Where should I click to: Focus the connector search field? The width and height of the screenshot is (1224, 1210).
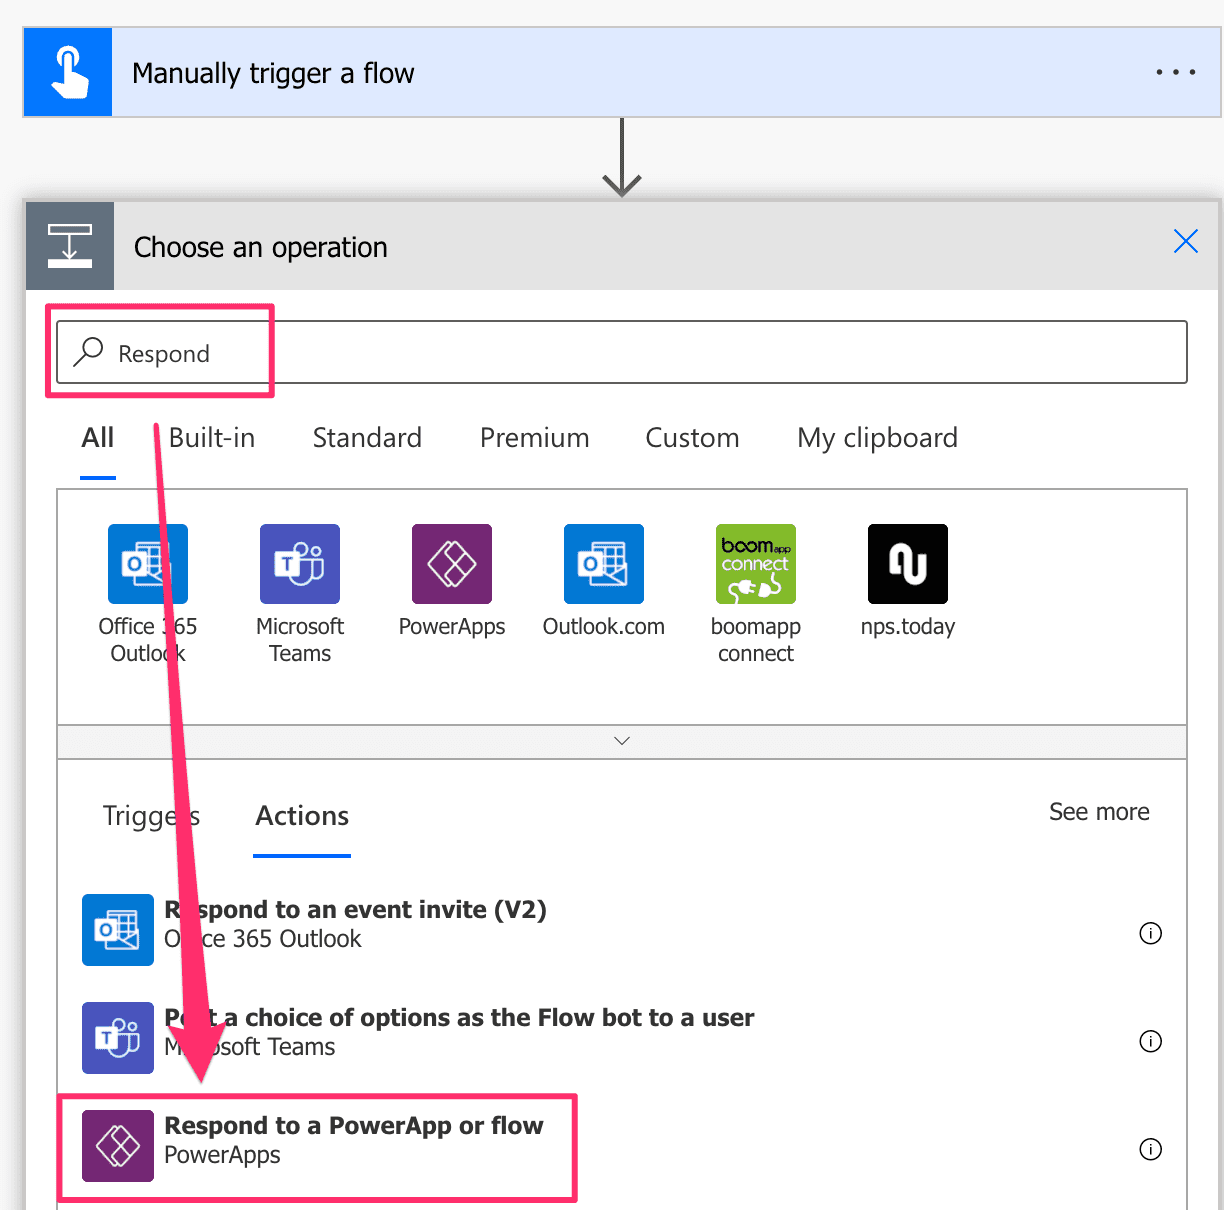622,352
